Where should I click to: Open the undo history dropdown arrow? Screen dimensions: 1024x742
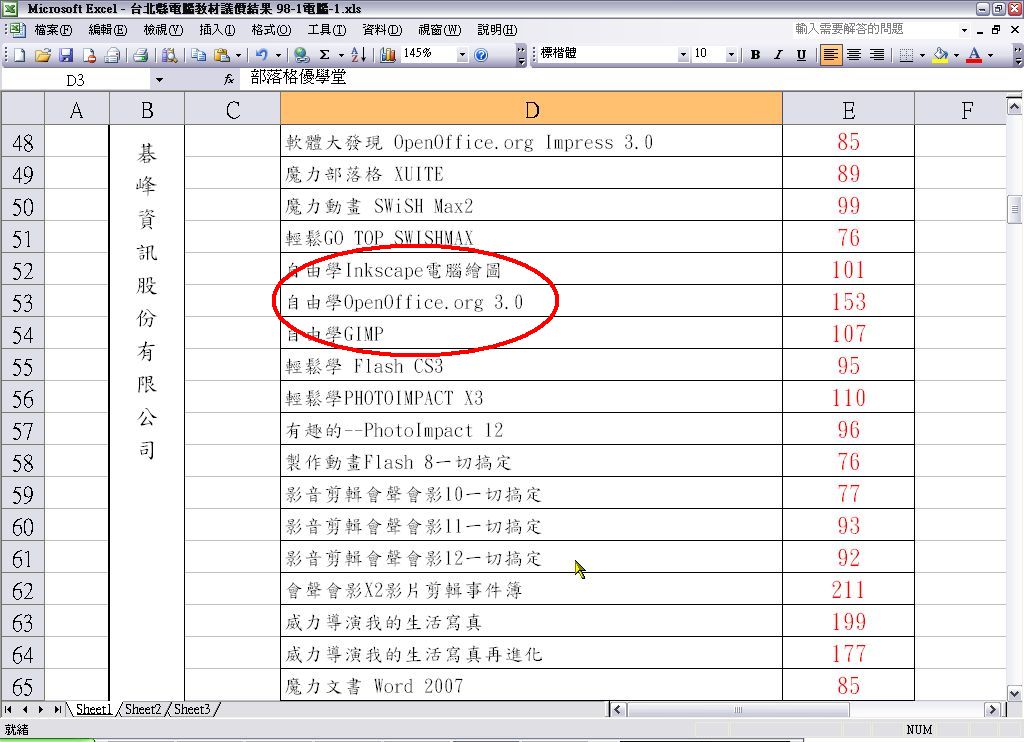278,56
